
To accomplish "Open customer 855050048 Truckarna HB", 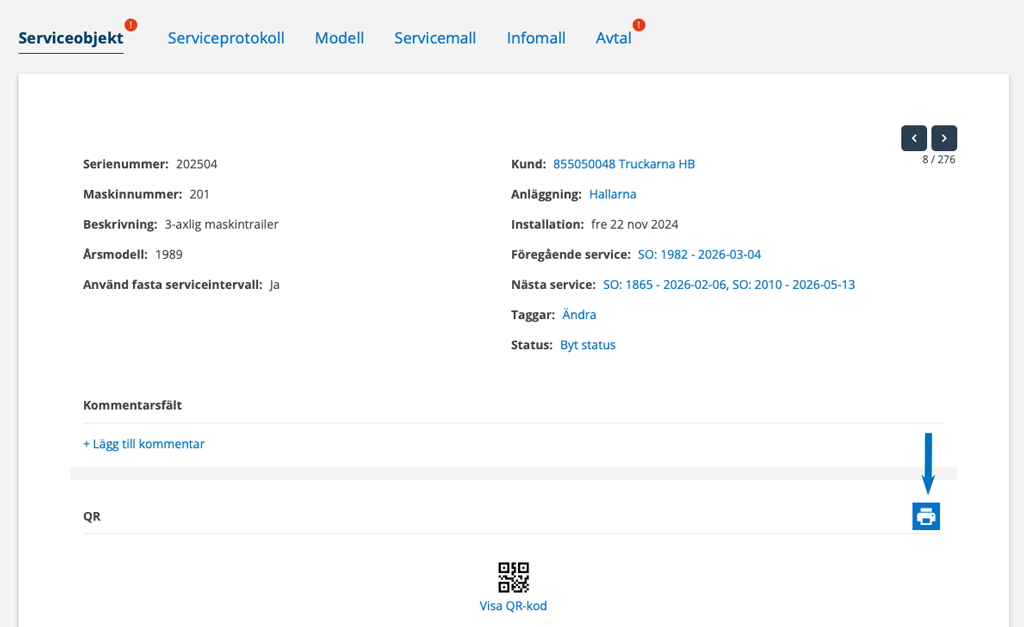I will click(x=623, y=164).
